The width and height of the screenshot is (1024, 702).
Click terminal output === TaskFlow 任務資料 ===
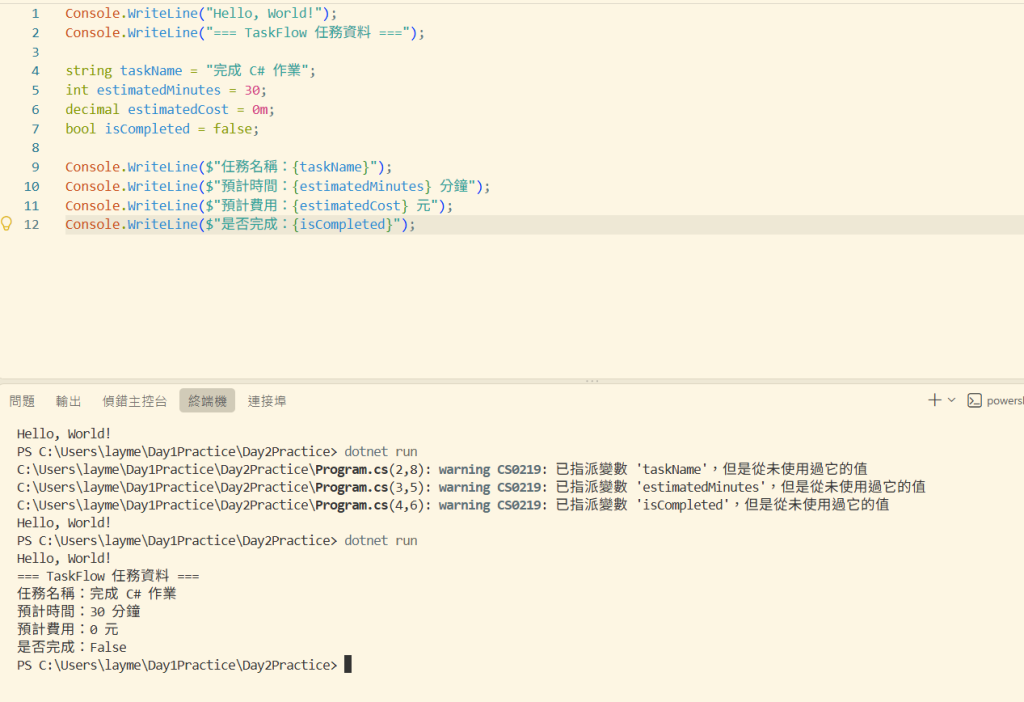tap(108, 576)
